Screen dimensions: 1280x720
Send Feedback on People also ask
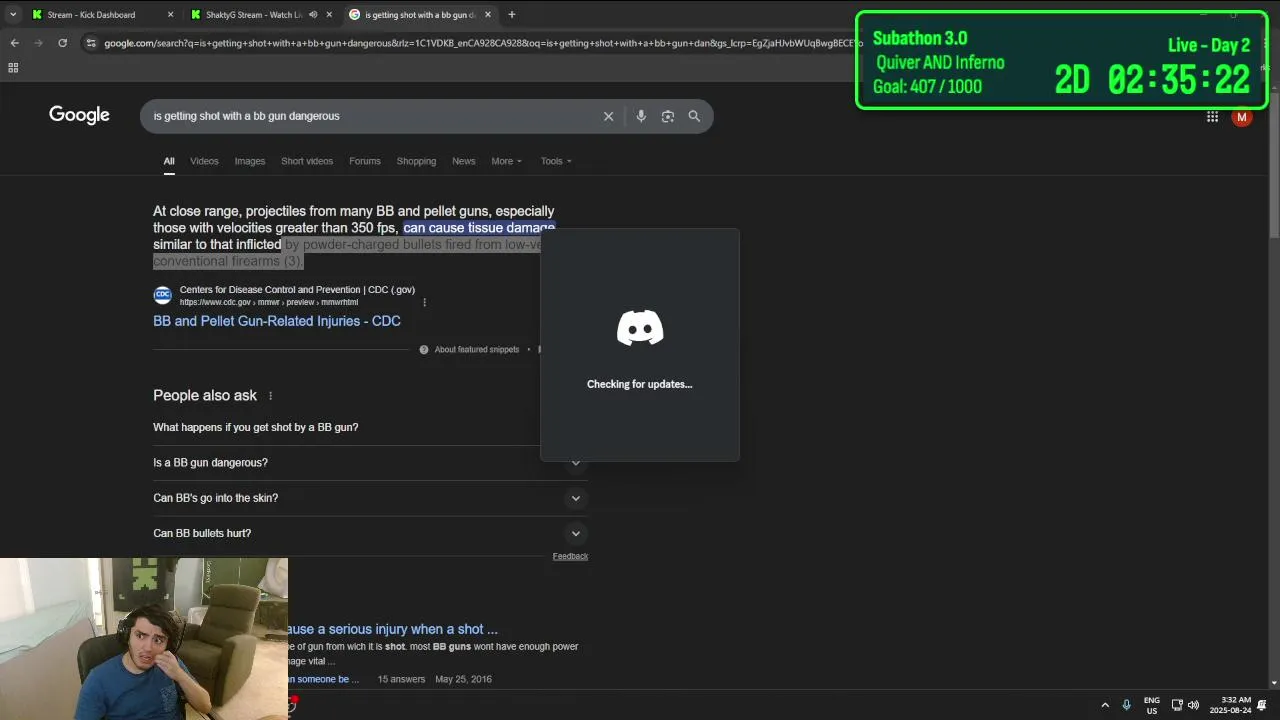570,556
